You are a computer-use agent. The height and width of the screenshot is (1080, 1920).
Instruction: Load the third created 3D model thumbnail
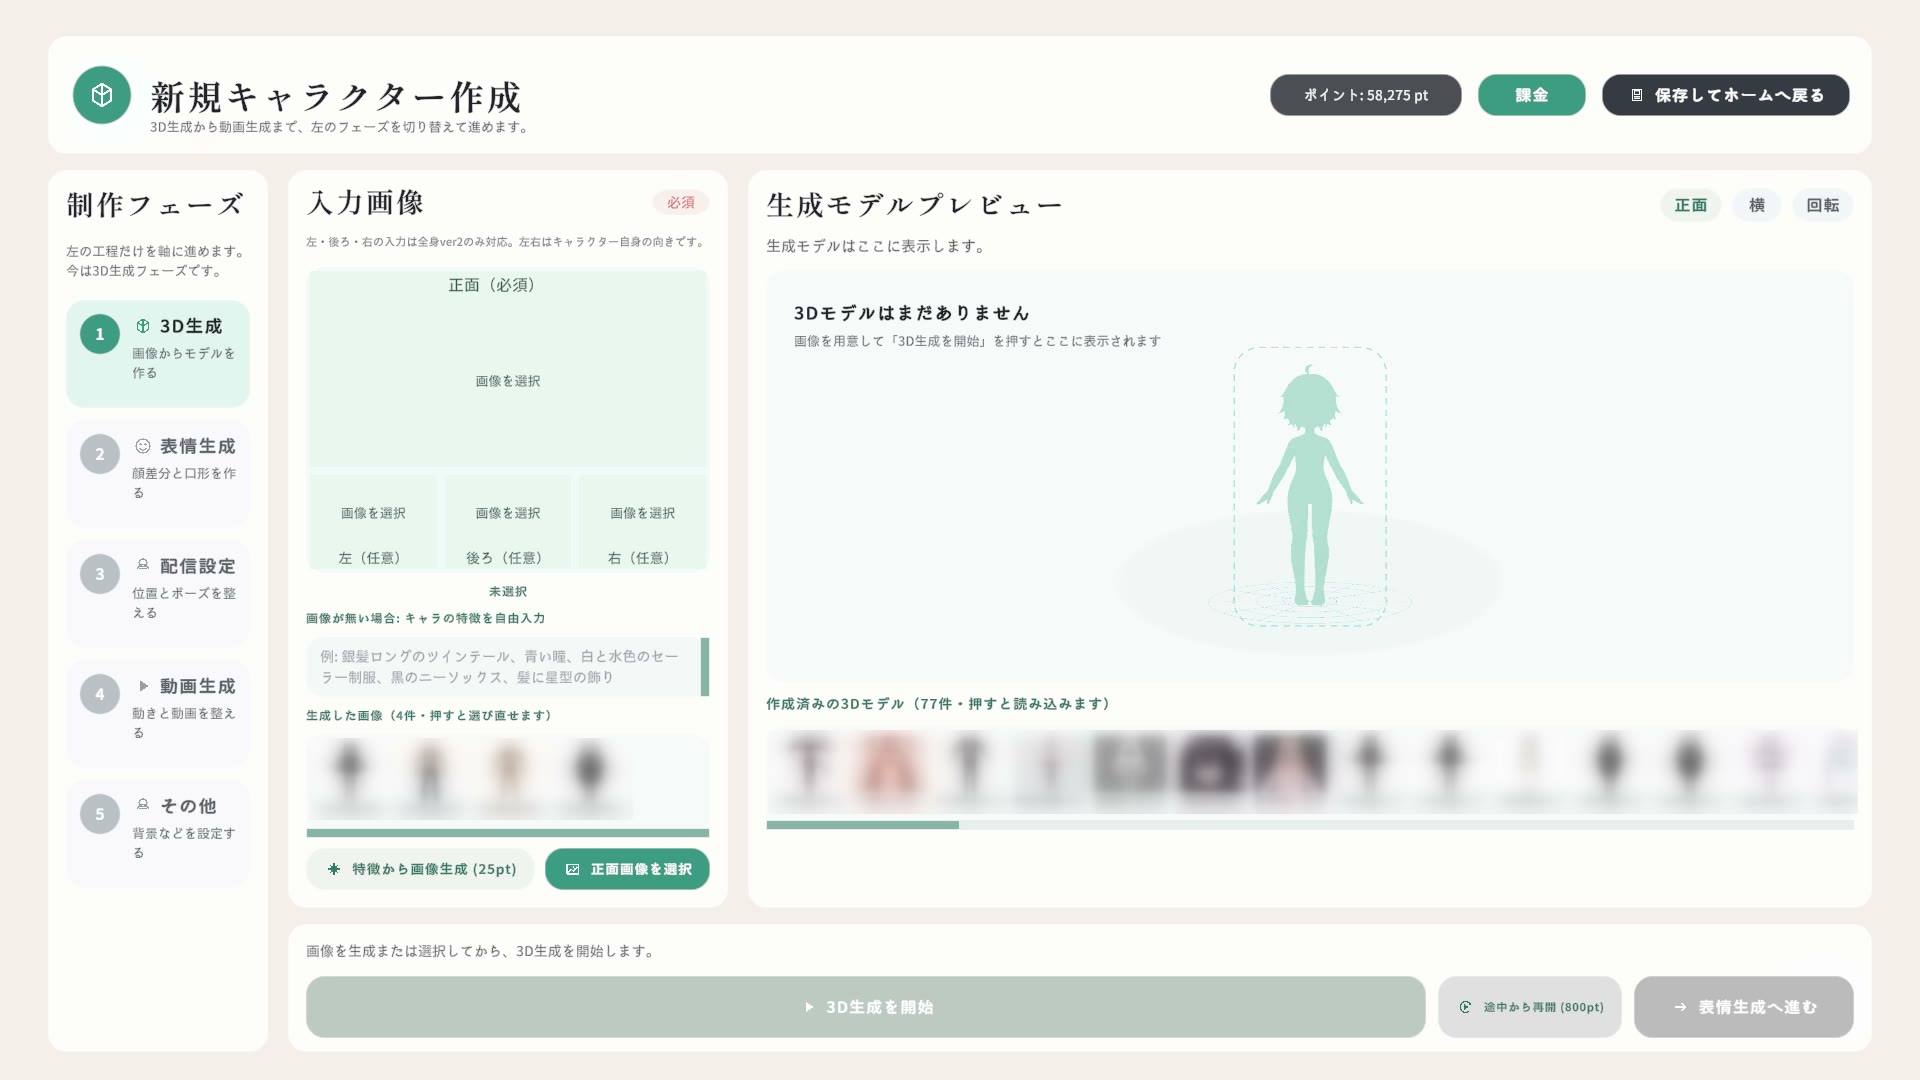click(969, 770)
